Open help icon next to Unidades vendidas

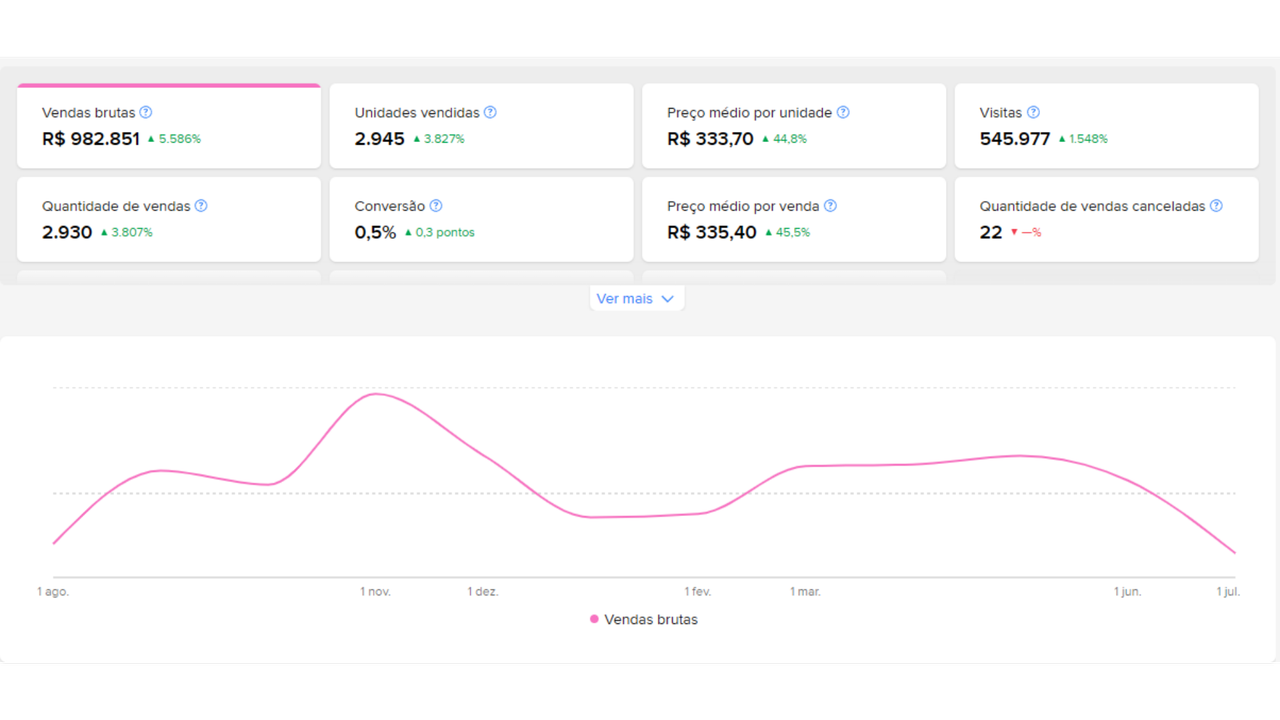coord(490,113)
